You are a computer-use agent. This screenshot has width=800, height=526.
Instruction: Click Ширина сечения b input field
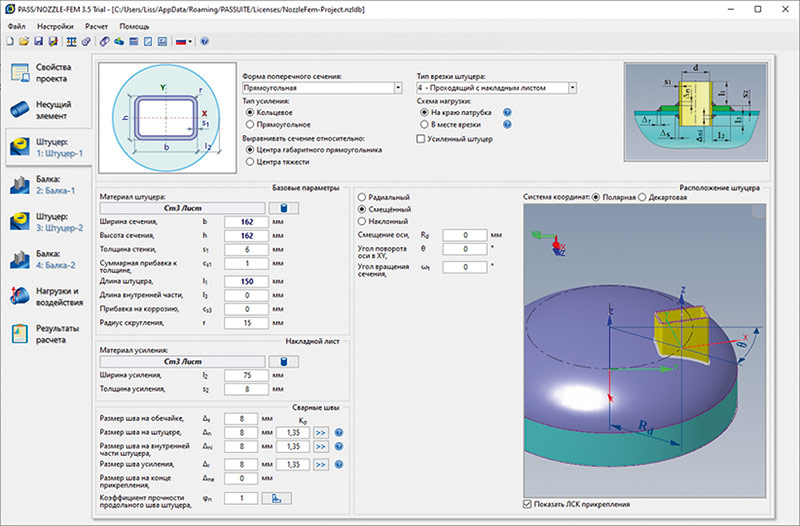tap(246, 222)
